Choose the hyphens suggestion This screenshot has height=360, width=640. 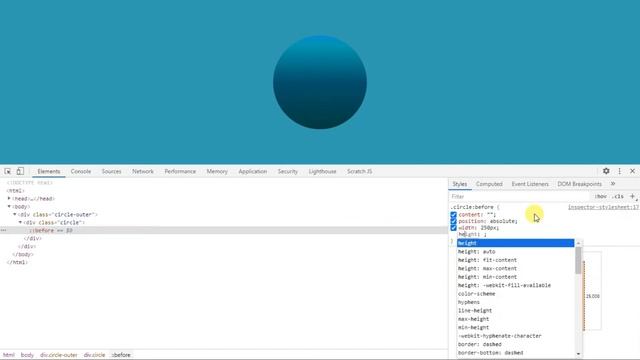click(x=516, y=302)
